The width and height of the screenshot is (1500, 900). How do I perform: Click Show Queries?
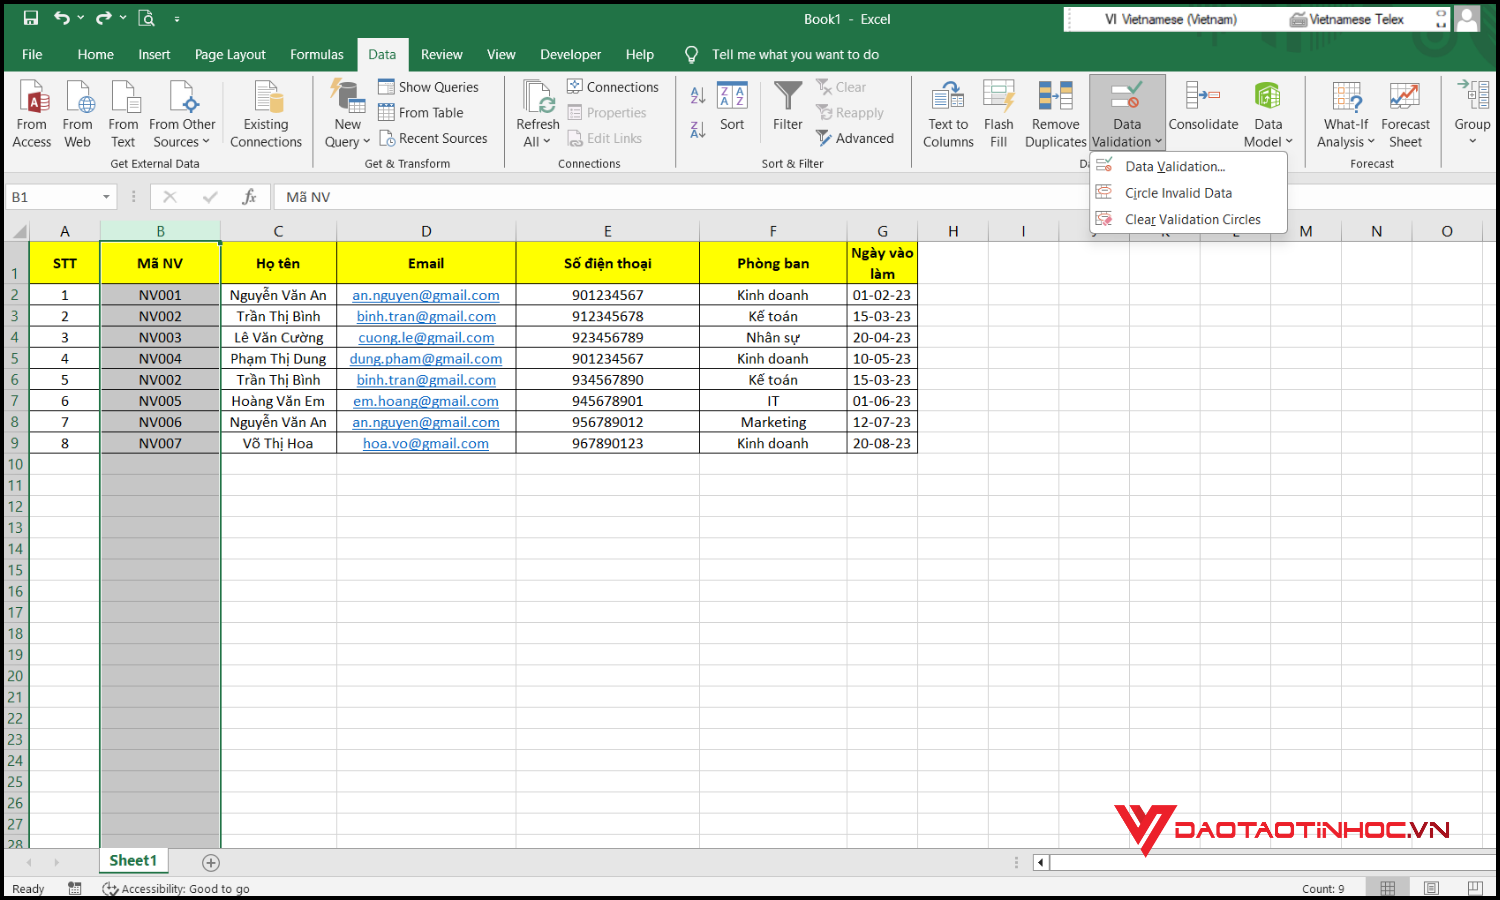(x=428, y=87)
